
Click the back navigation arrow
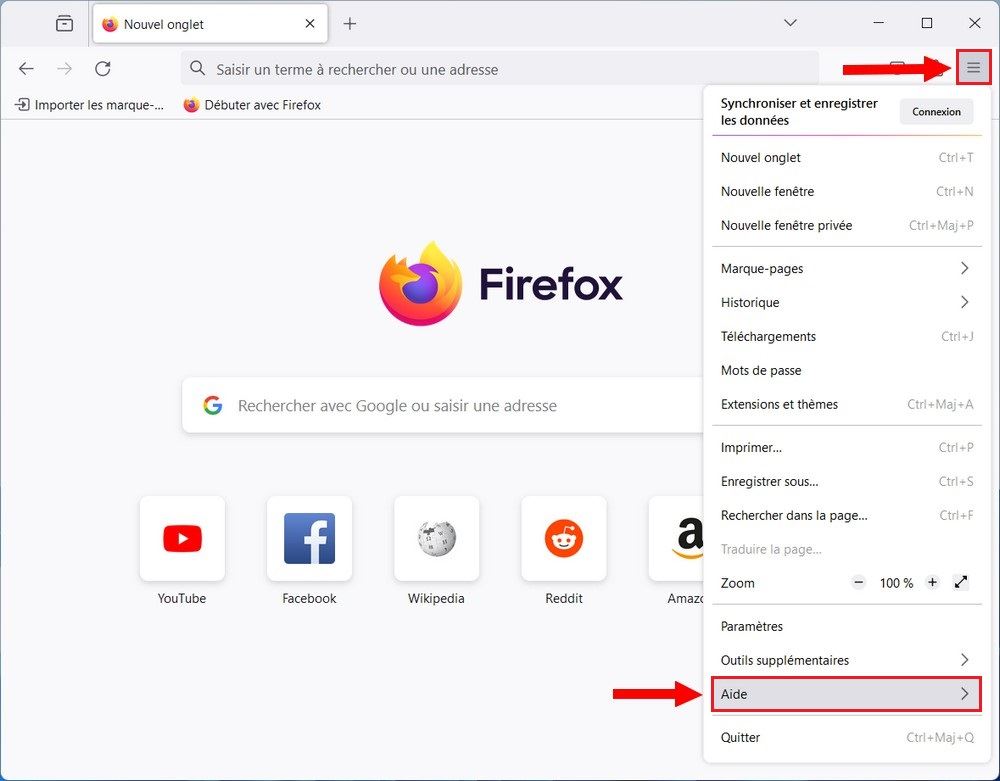tap(25, 69)
